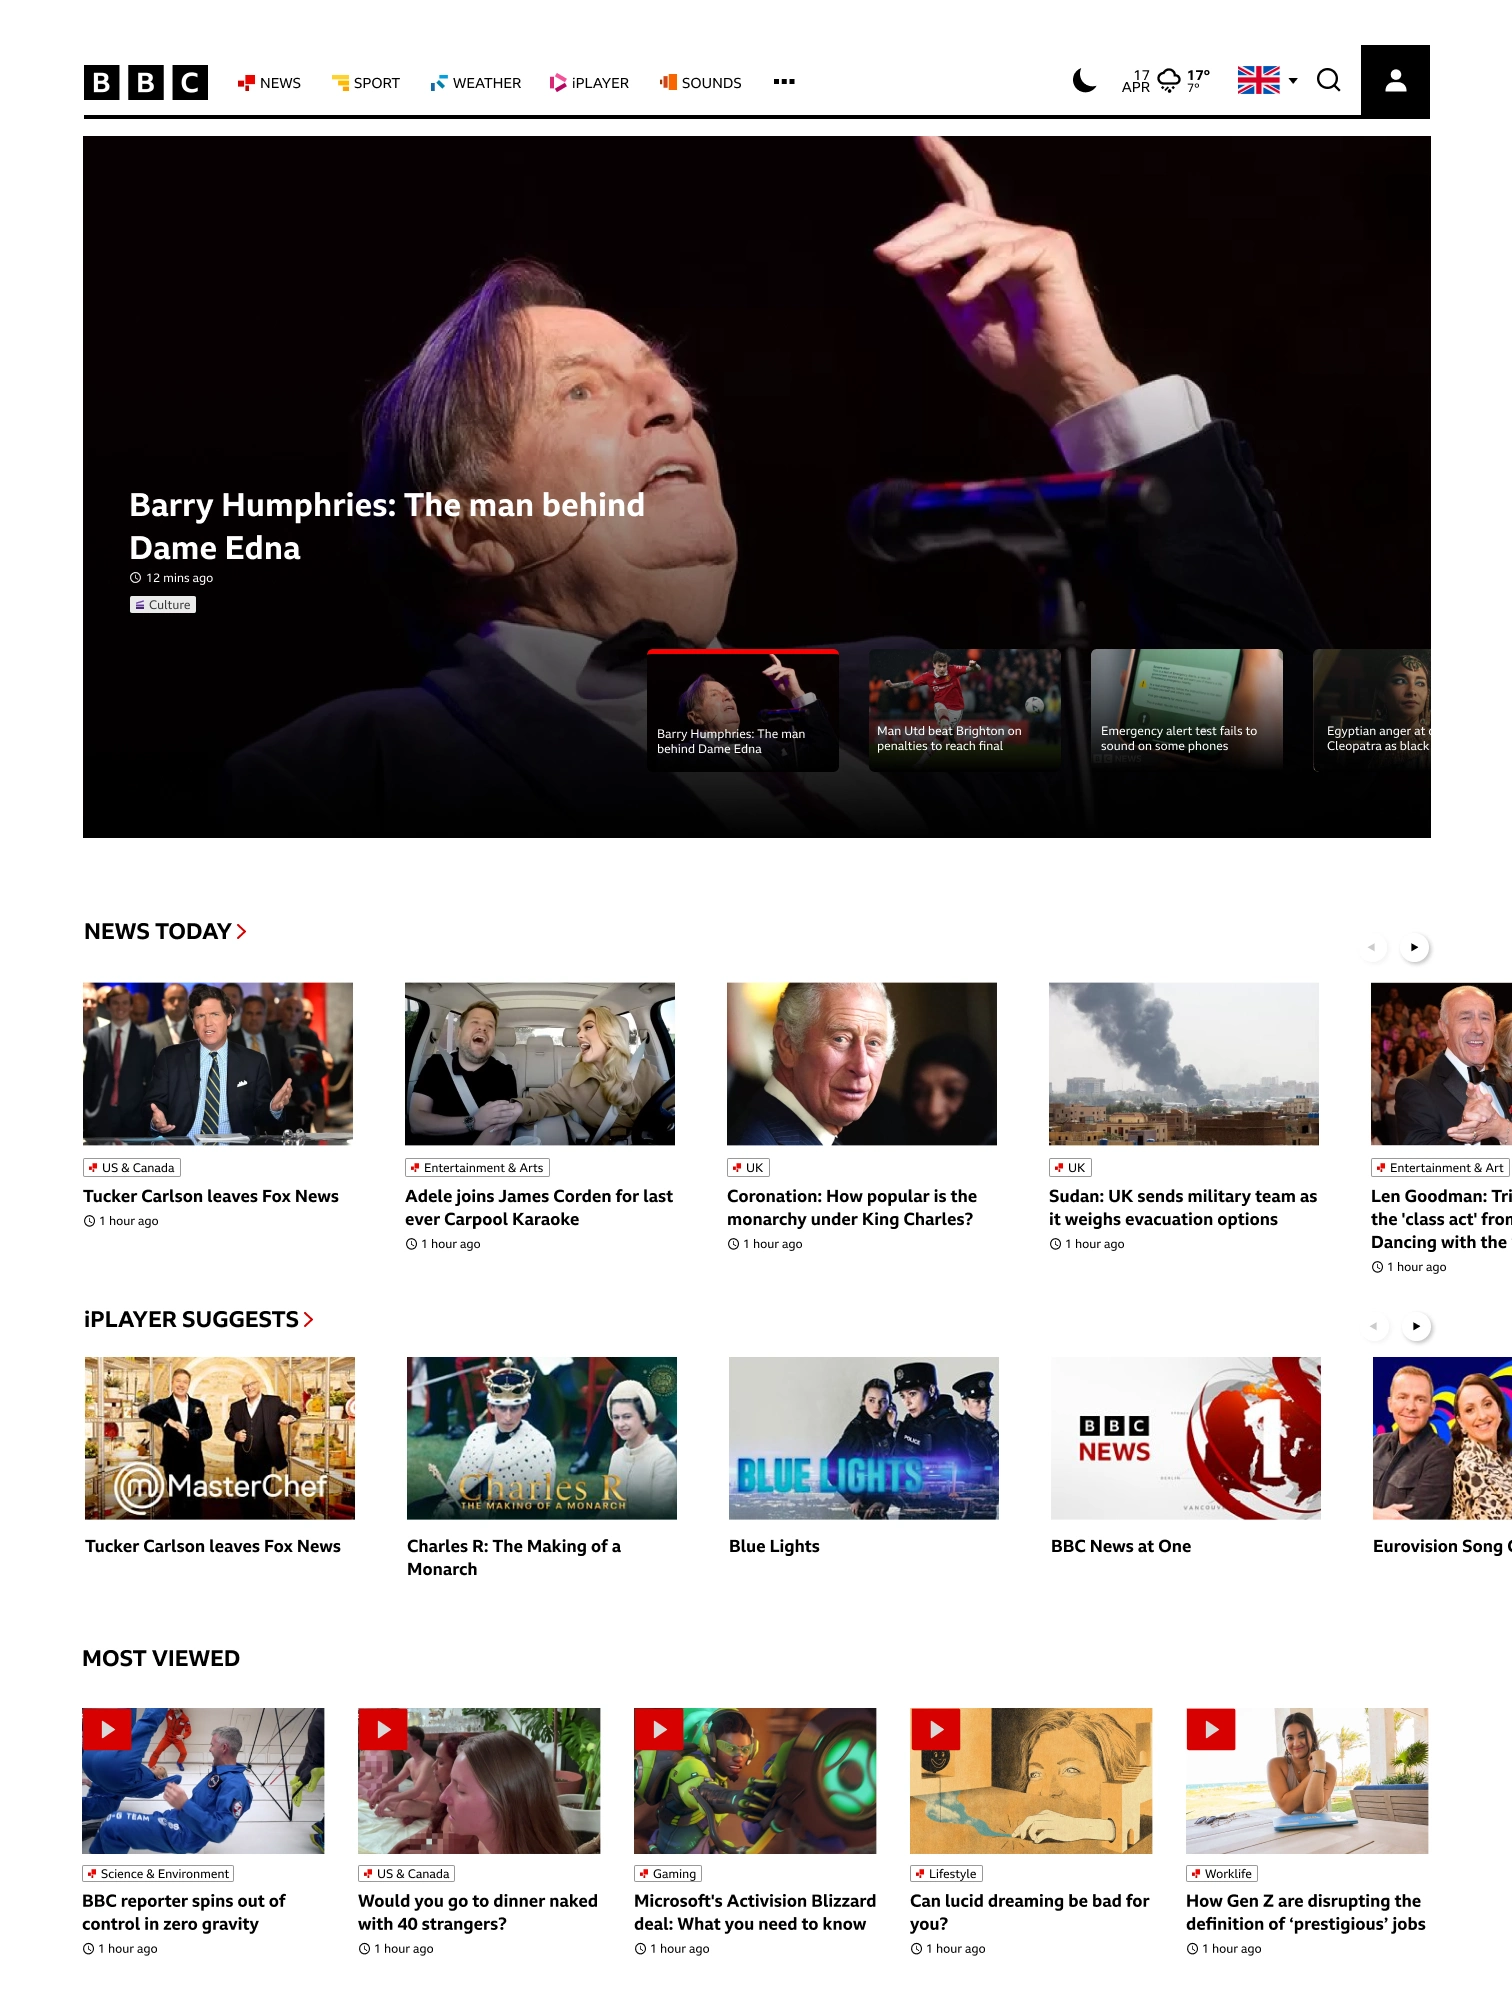This screenshot has height=2016, width=1512.
Task: Advance iPlayer Suggests carousel with next arrow
Action: coord(1416,1326)
